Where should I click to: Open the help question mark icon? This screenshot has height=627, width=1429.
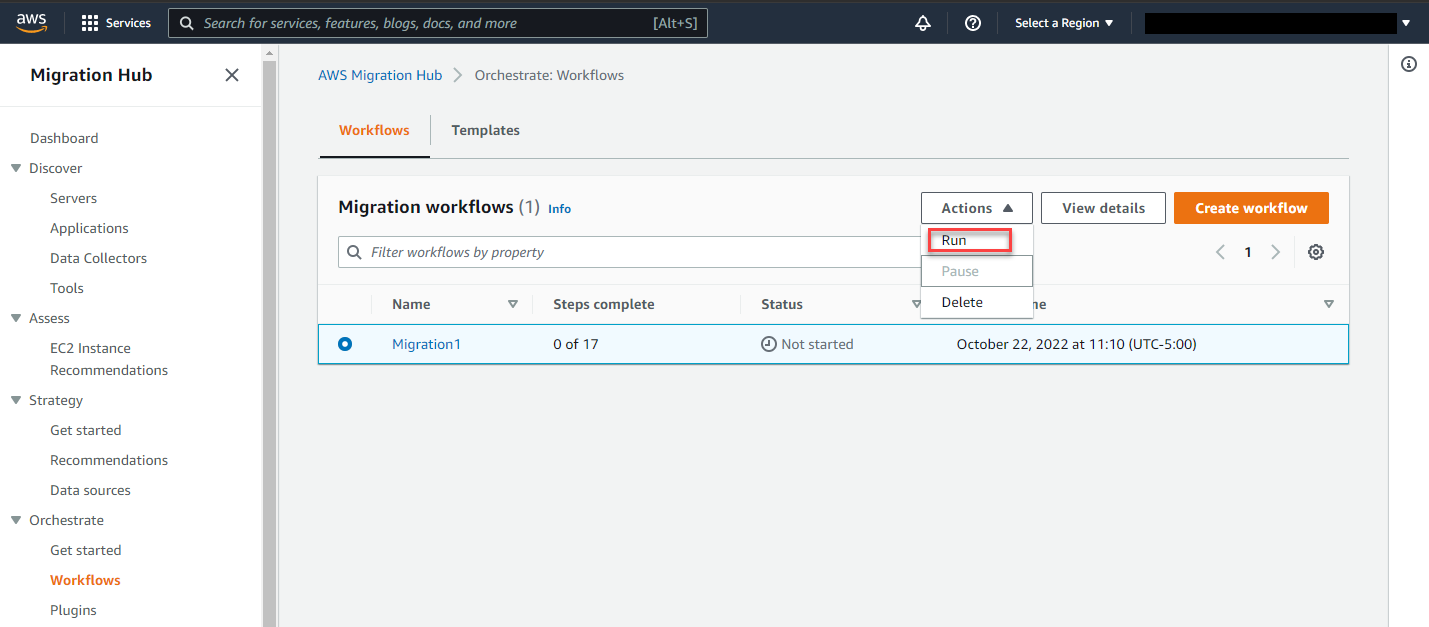973,23
